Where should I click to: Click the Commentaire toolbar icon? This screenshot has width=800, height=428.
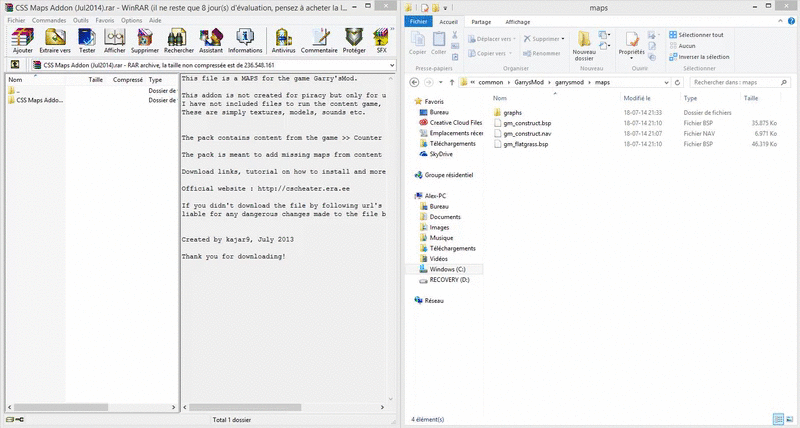click(319, 37)
